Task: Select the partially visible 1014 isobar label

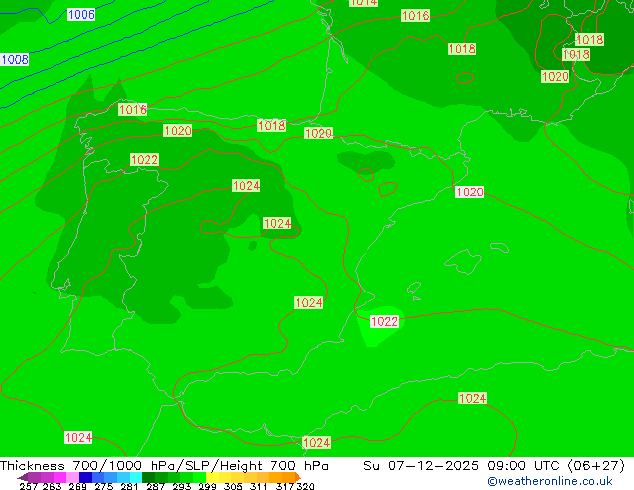Action: tap(363, 3)
